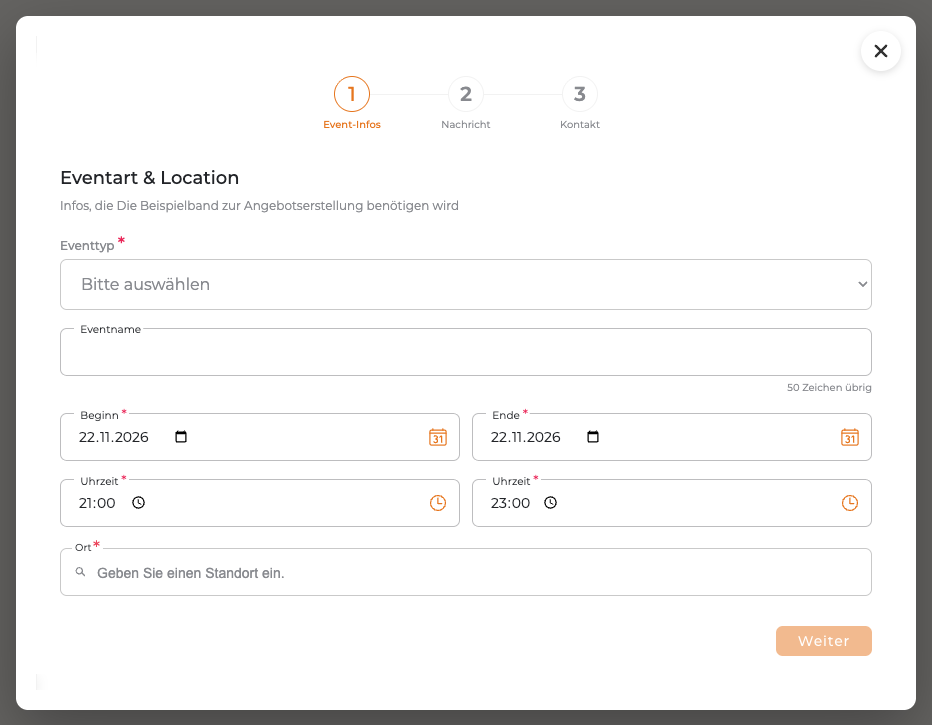Open orange calendar icon in Beginn field
The image size is (932, 725).
[437, 437]
